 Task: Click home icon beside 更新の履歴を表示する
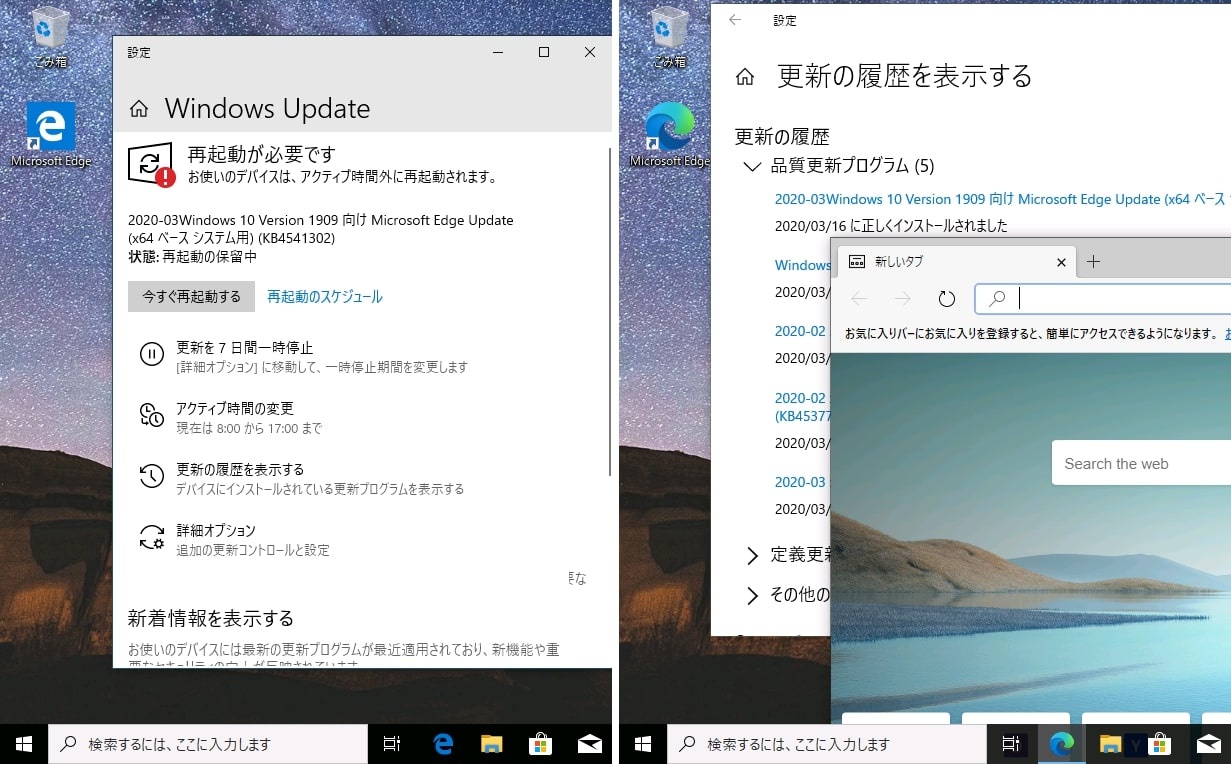coord(745,77)
